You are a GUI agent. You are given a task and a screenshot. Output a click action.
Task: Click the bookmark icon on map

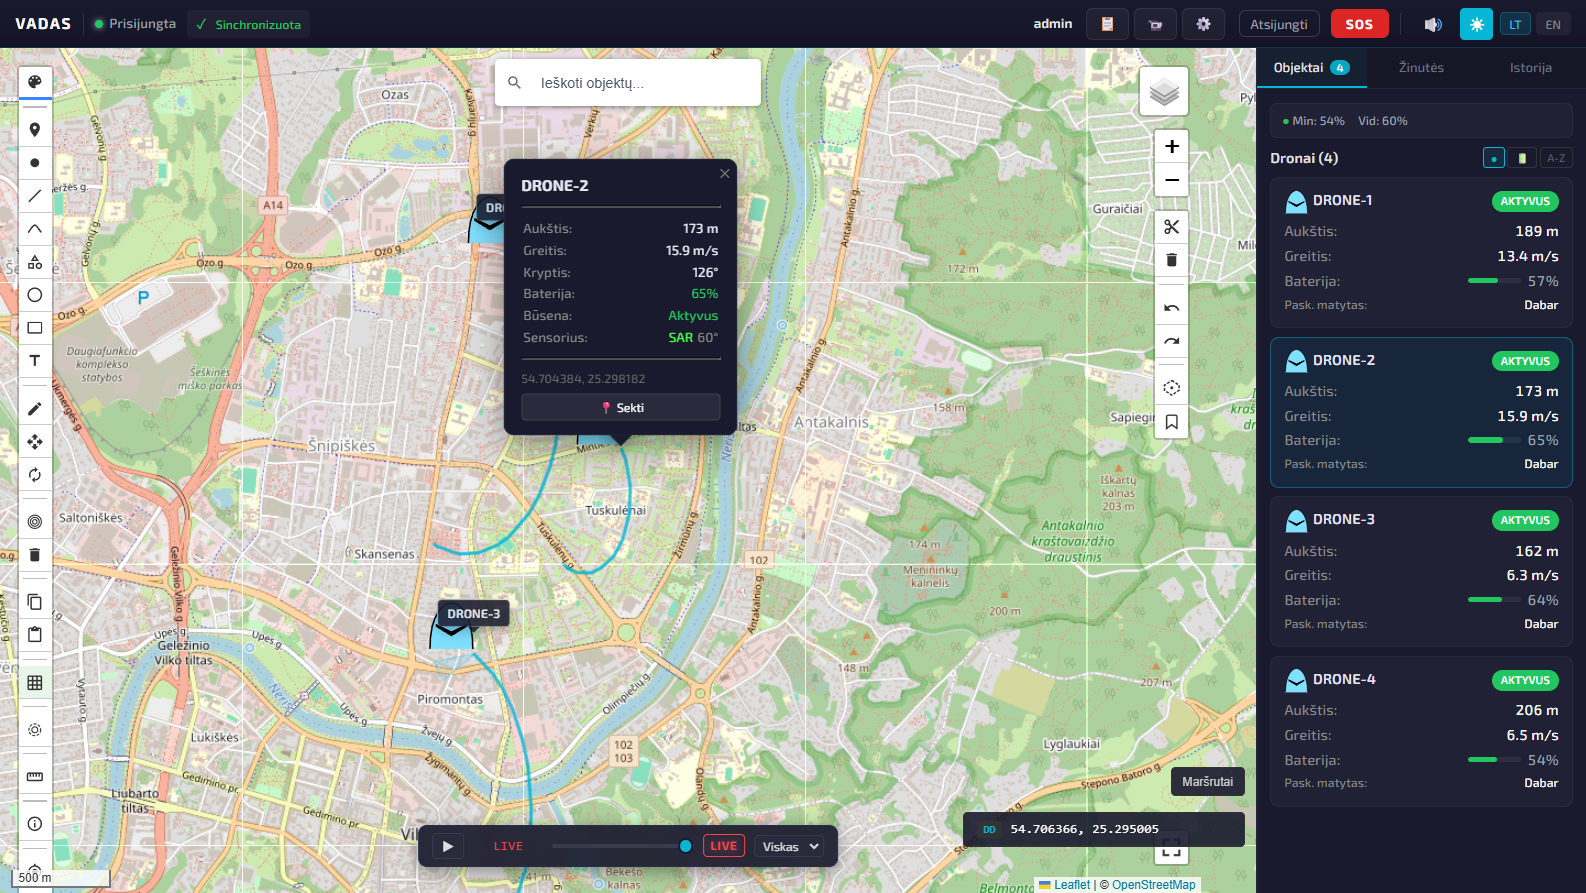(1172, 422)
